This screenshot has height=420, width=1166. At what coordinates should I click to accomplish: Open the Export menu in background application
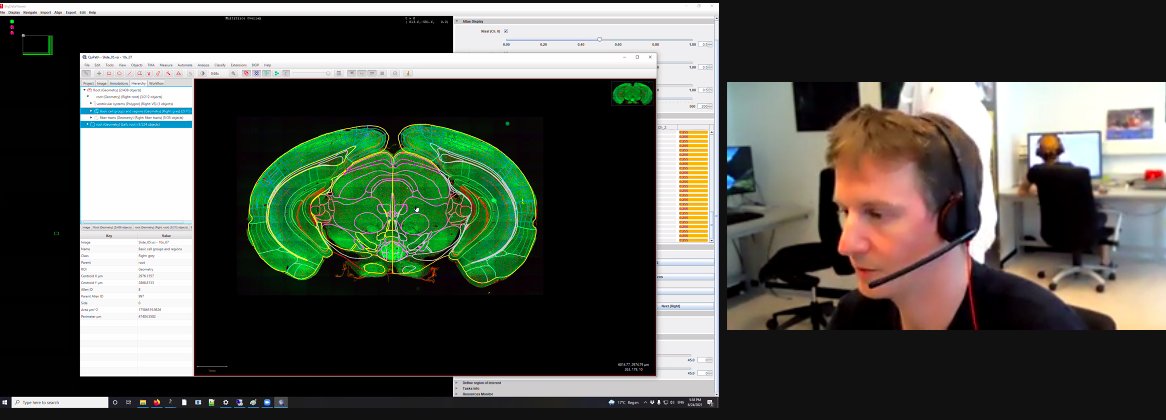pos(71,13)
